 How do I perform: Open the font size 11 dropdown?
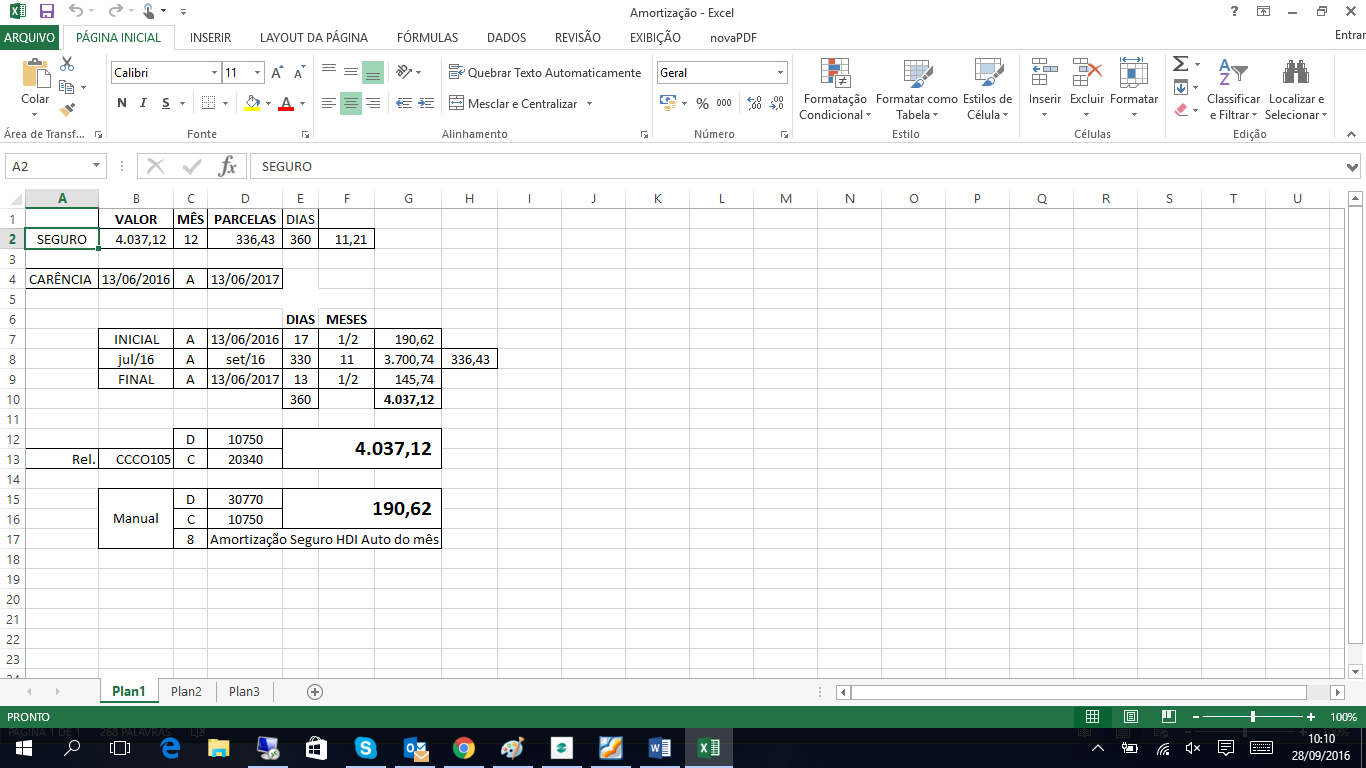[x=257, y=73]
